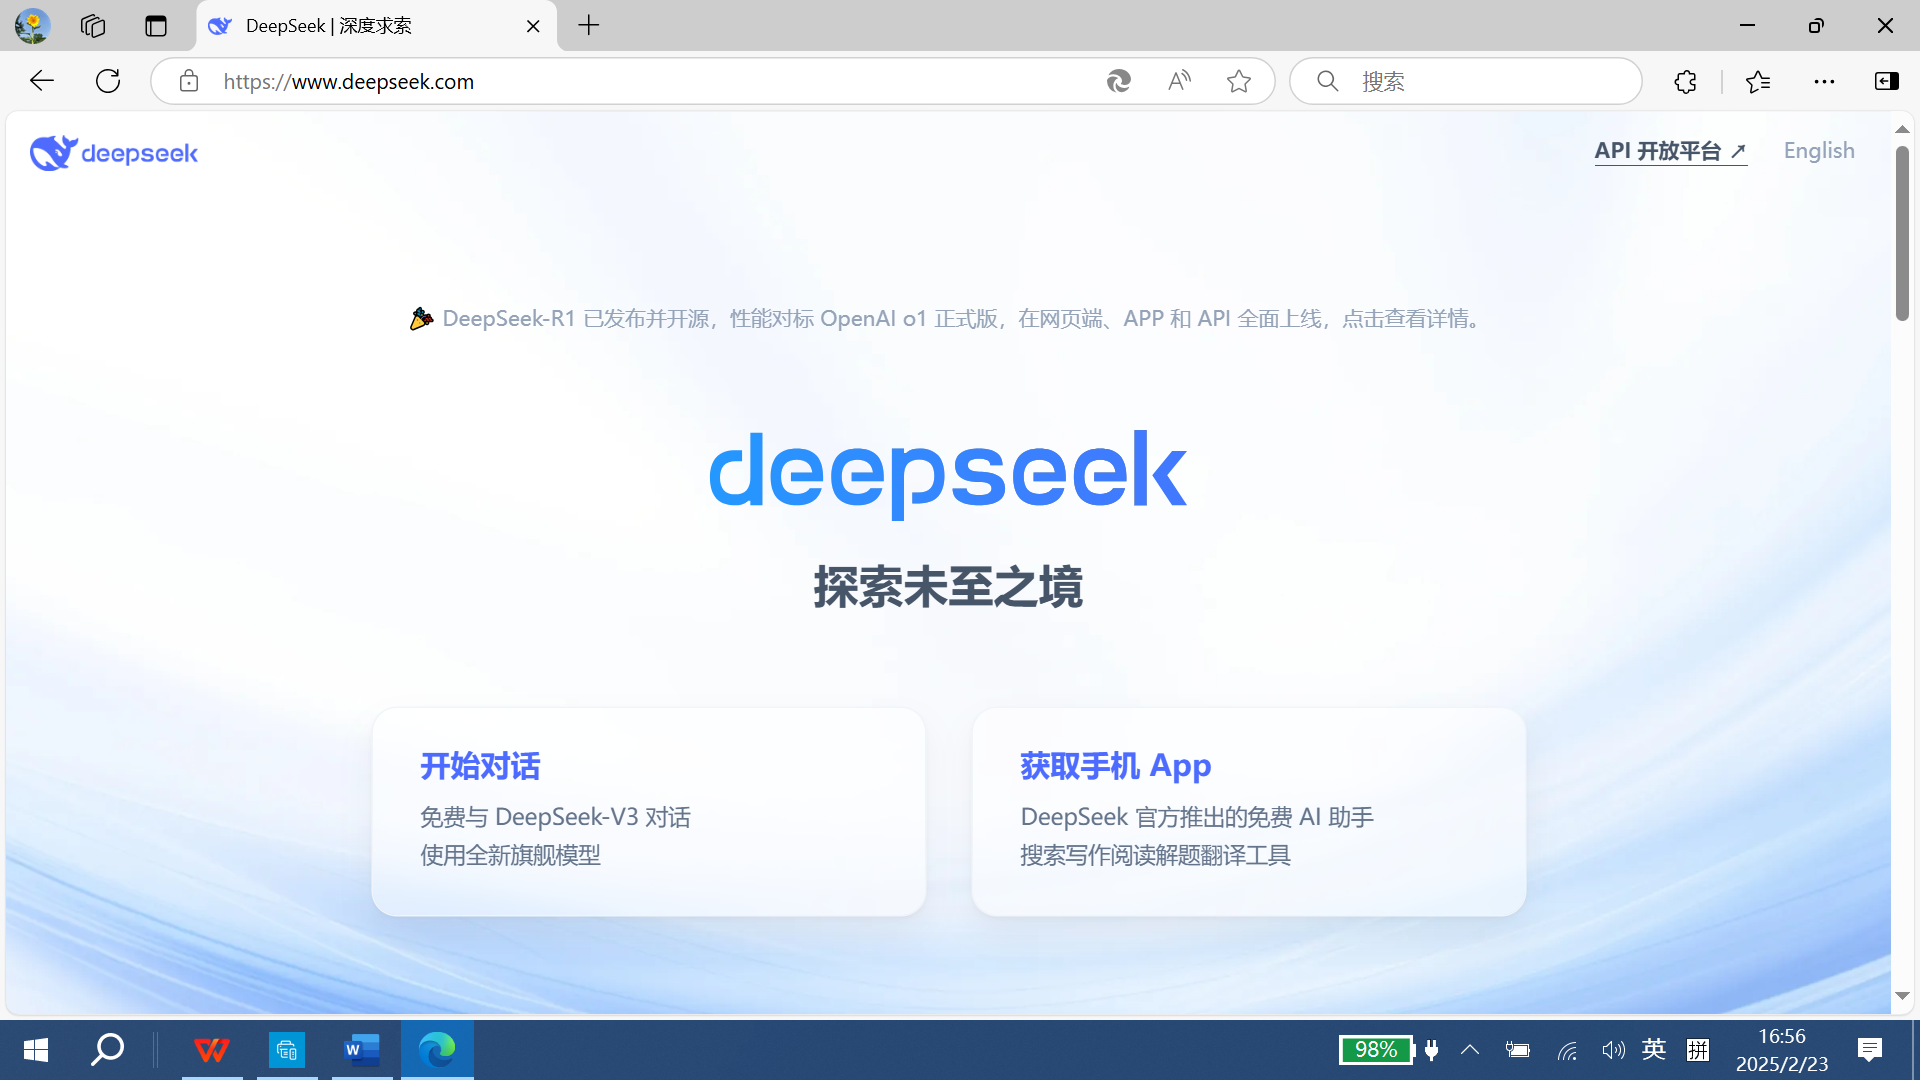Open the blue app next to WPS
The height and width of the screenshot is (1080, 1920).
tap(287, 1049)
